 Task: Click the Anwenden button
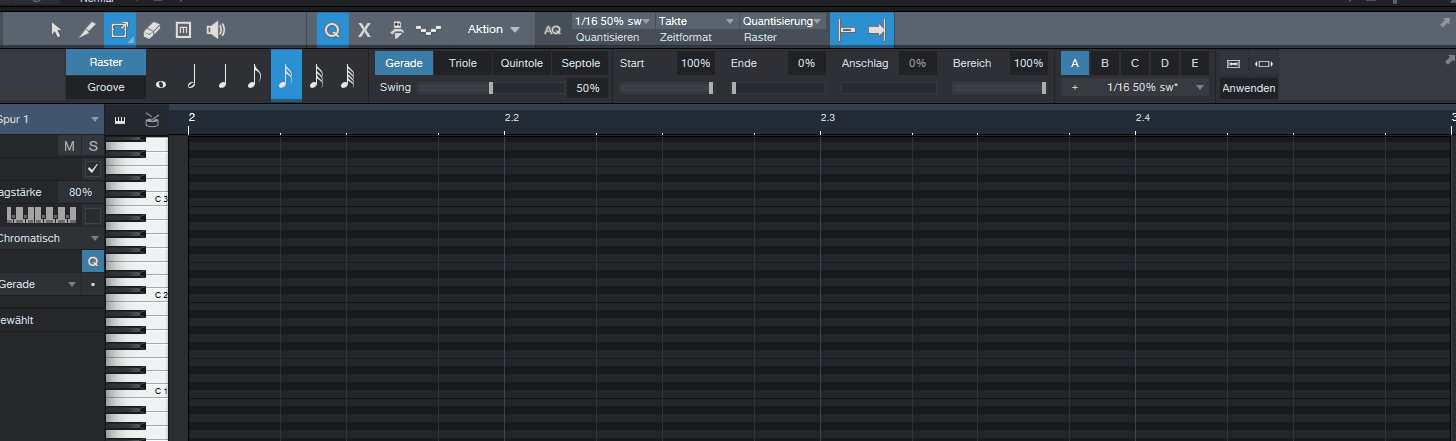click(x=1248, y=88)
